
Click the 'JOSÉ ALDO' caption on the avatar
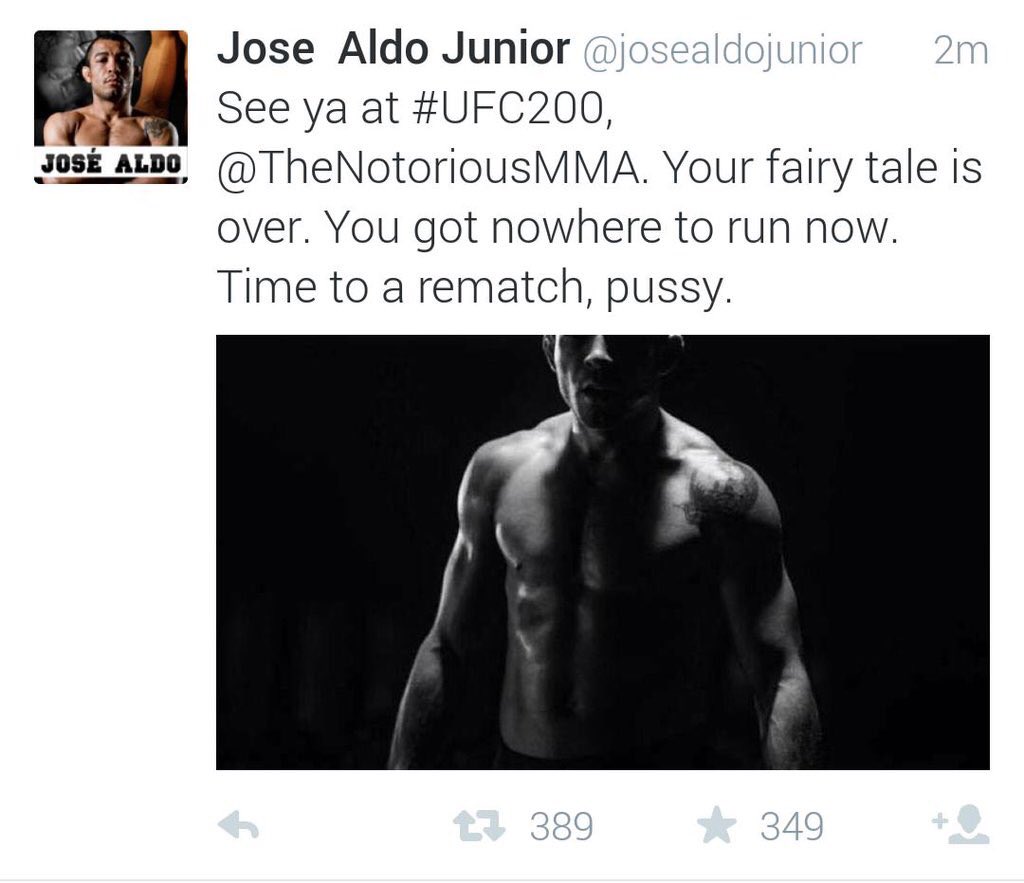click(x=111, y=164)
